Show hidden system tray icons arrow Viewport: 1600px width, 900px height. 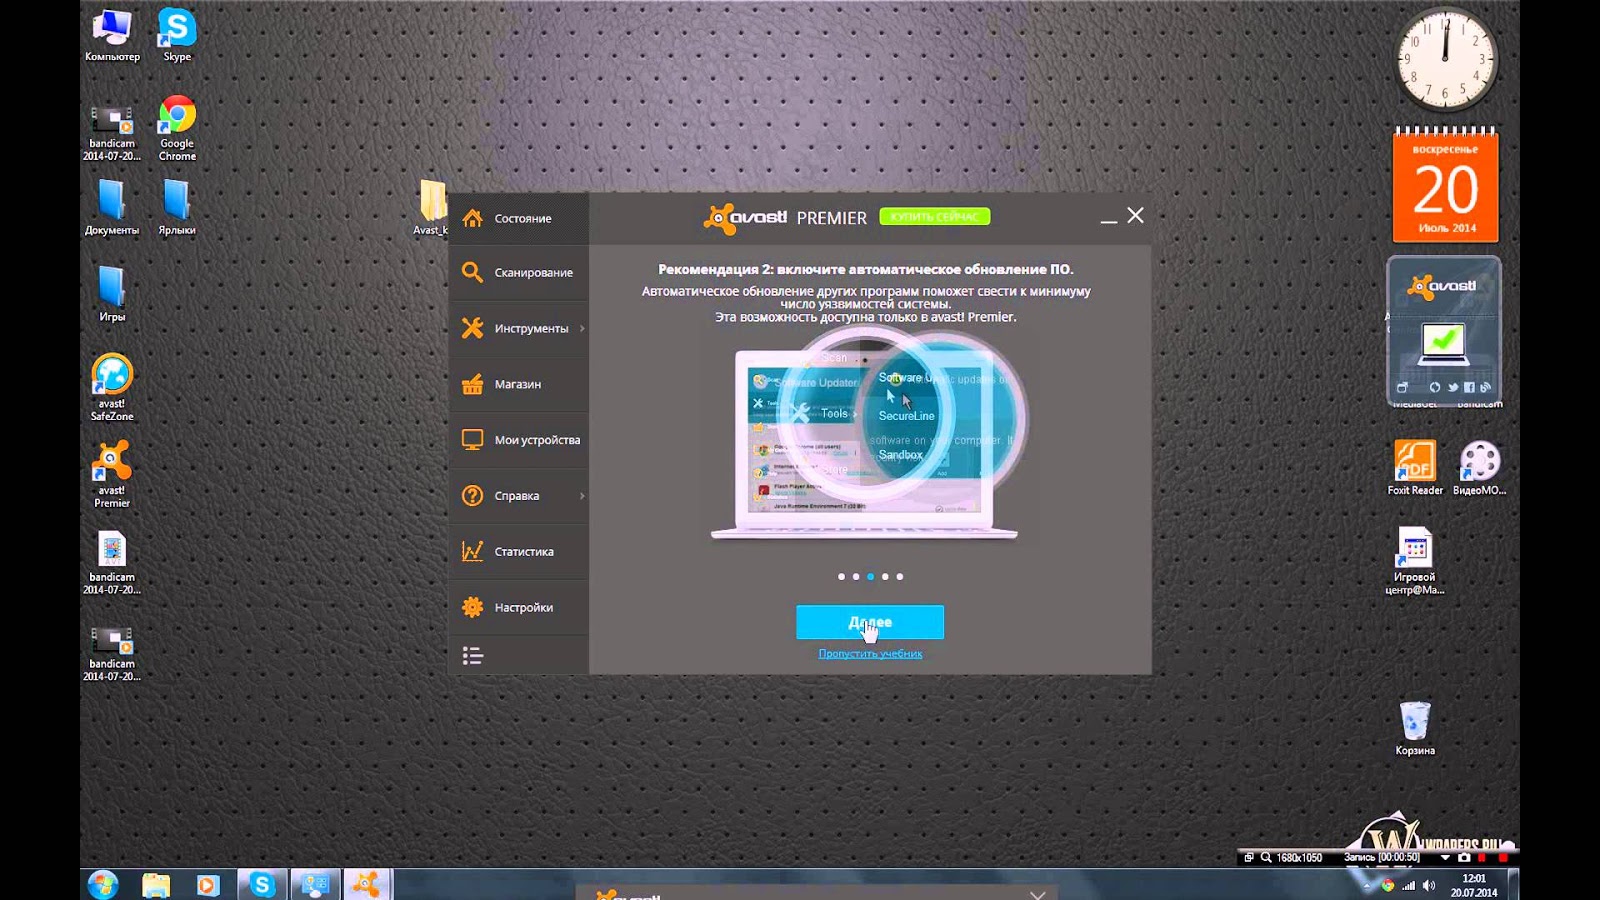click(1367, 885)
